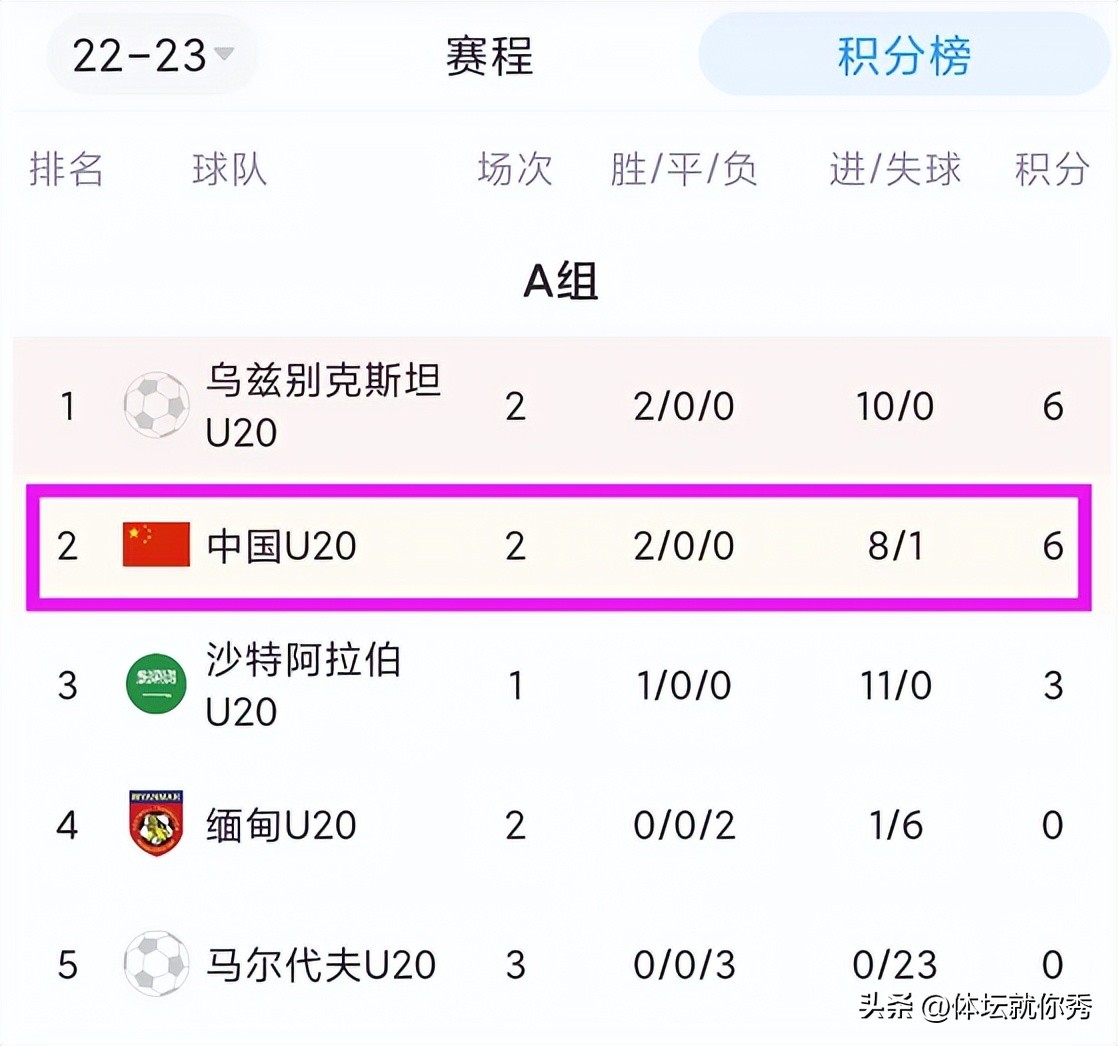1118x1046 pixels.
Task: Click the Myanmar U20 crest icon
Action: point(155,825)
